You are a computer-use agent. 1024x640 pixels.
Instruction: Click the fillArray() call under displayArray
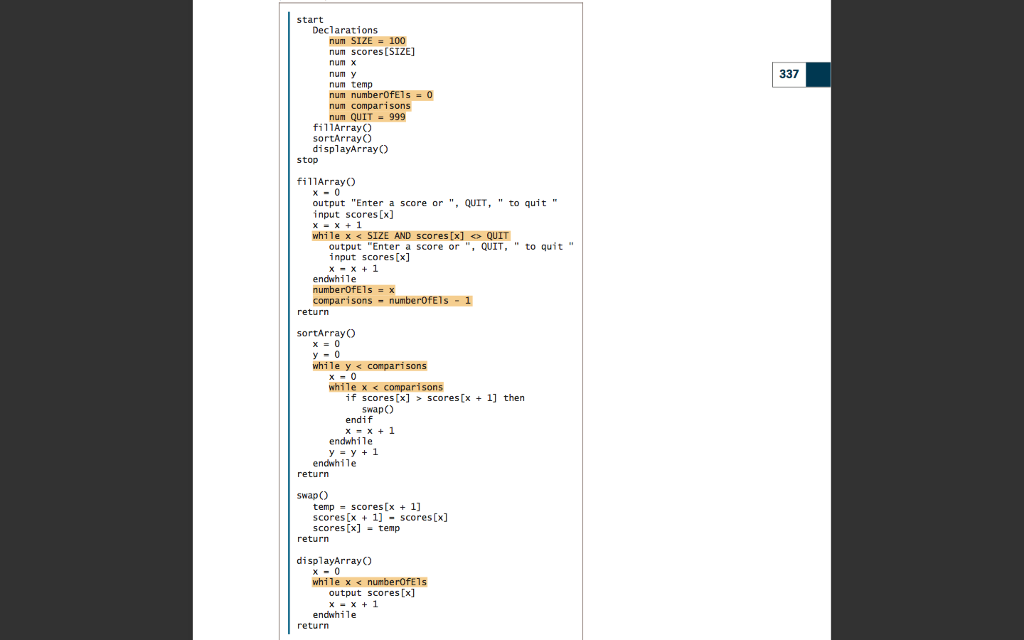(x=341, y=127)
